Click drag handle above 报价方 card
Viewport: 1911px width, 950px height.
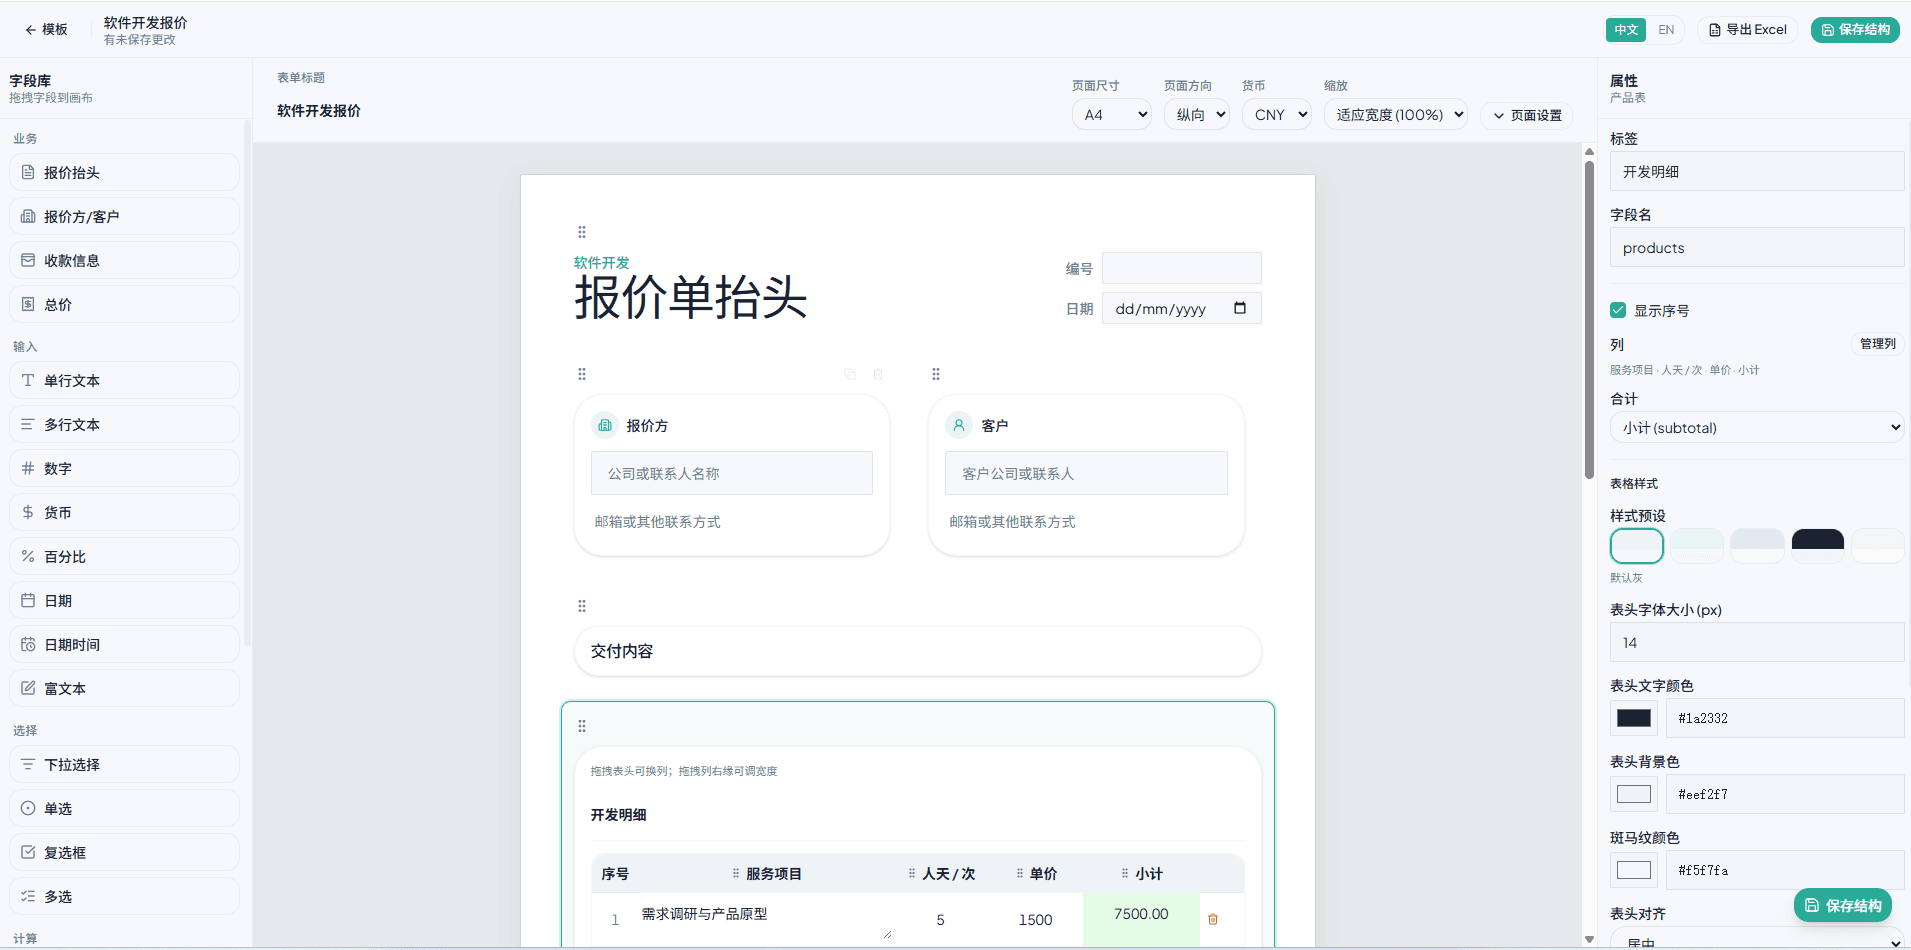pos(582,374)
